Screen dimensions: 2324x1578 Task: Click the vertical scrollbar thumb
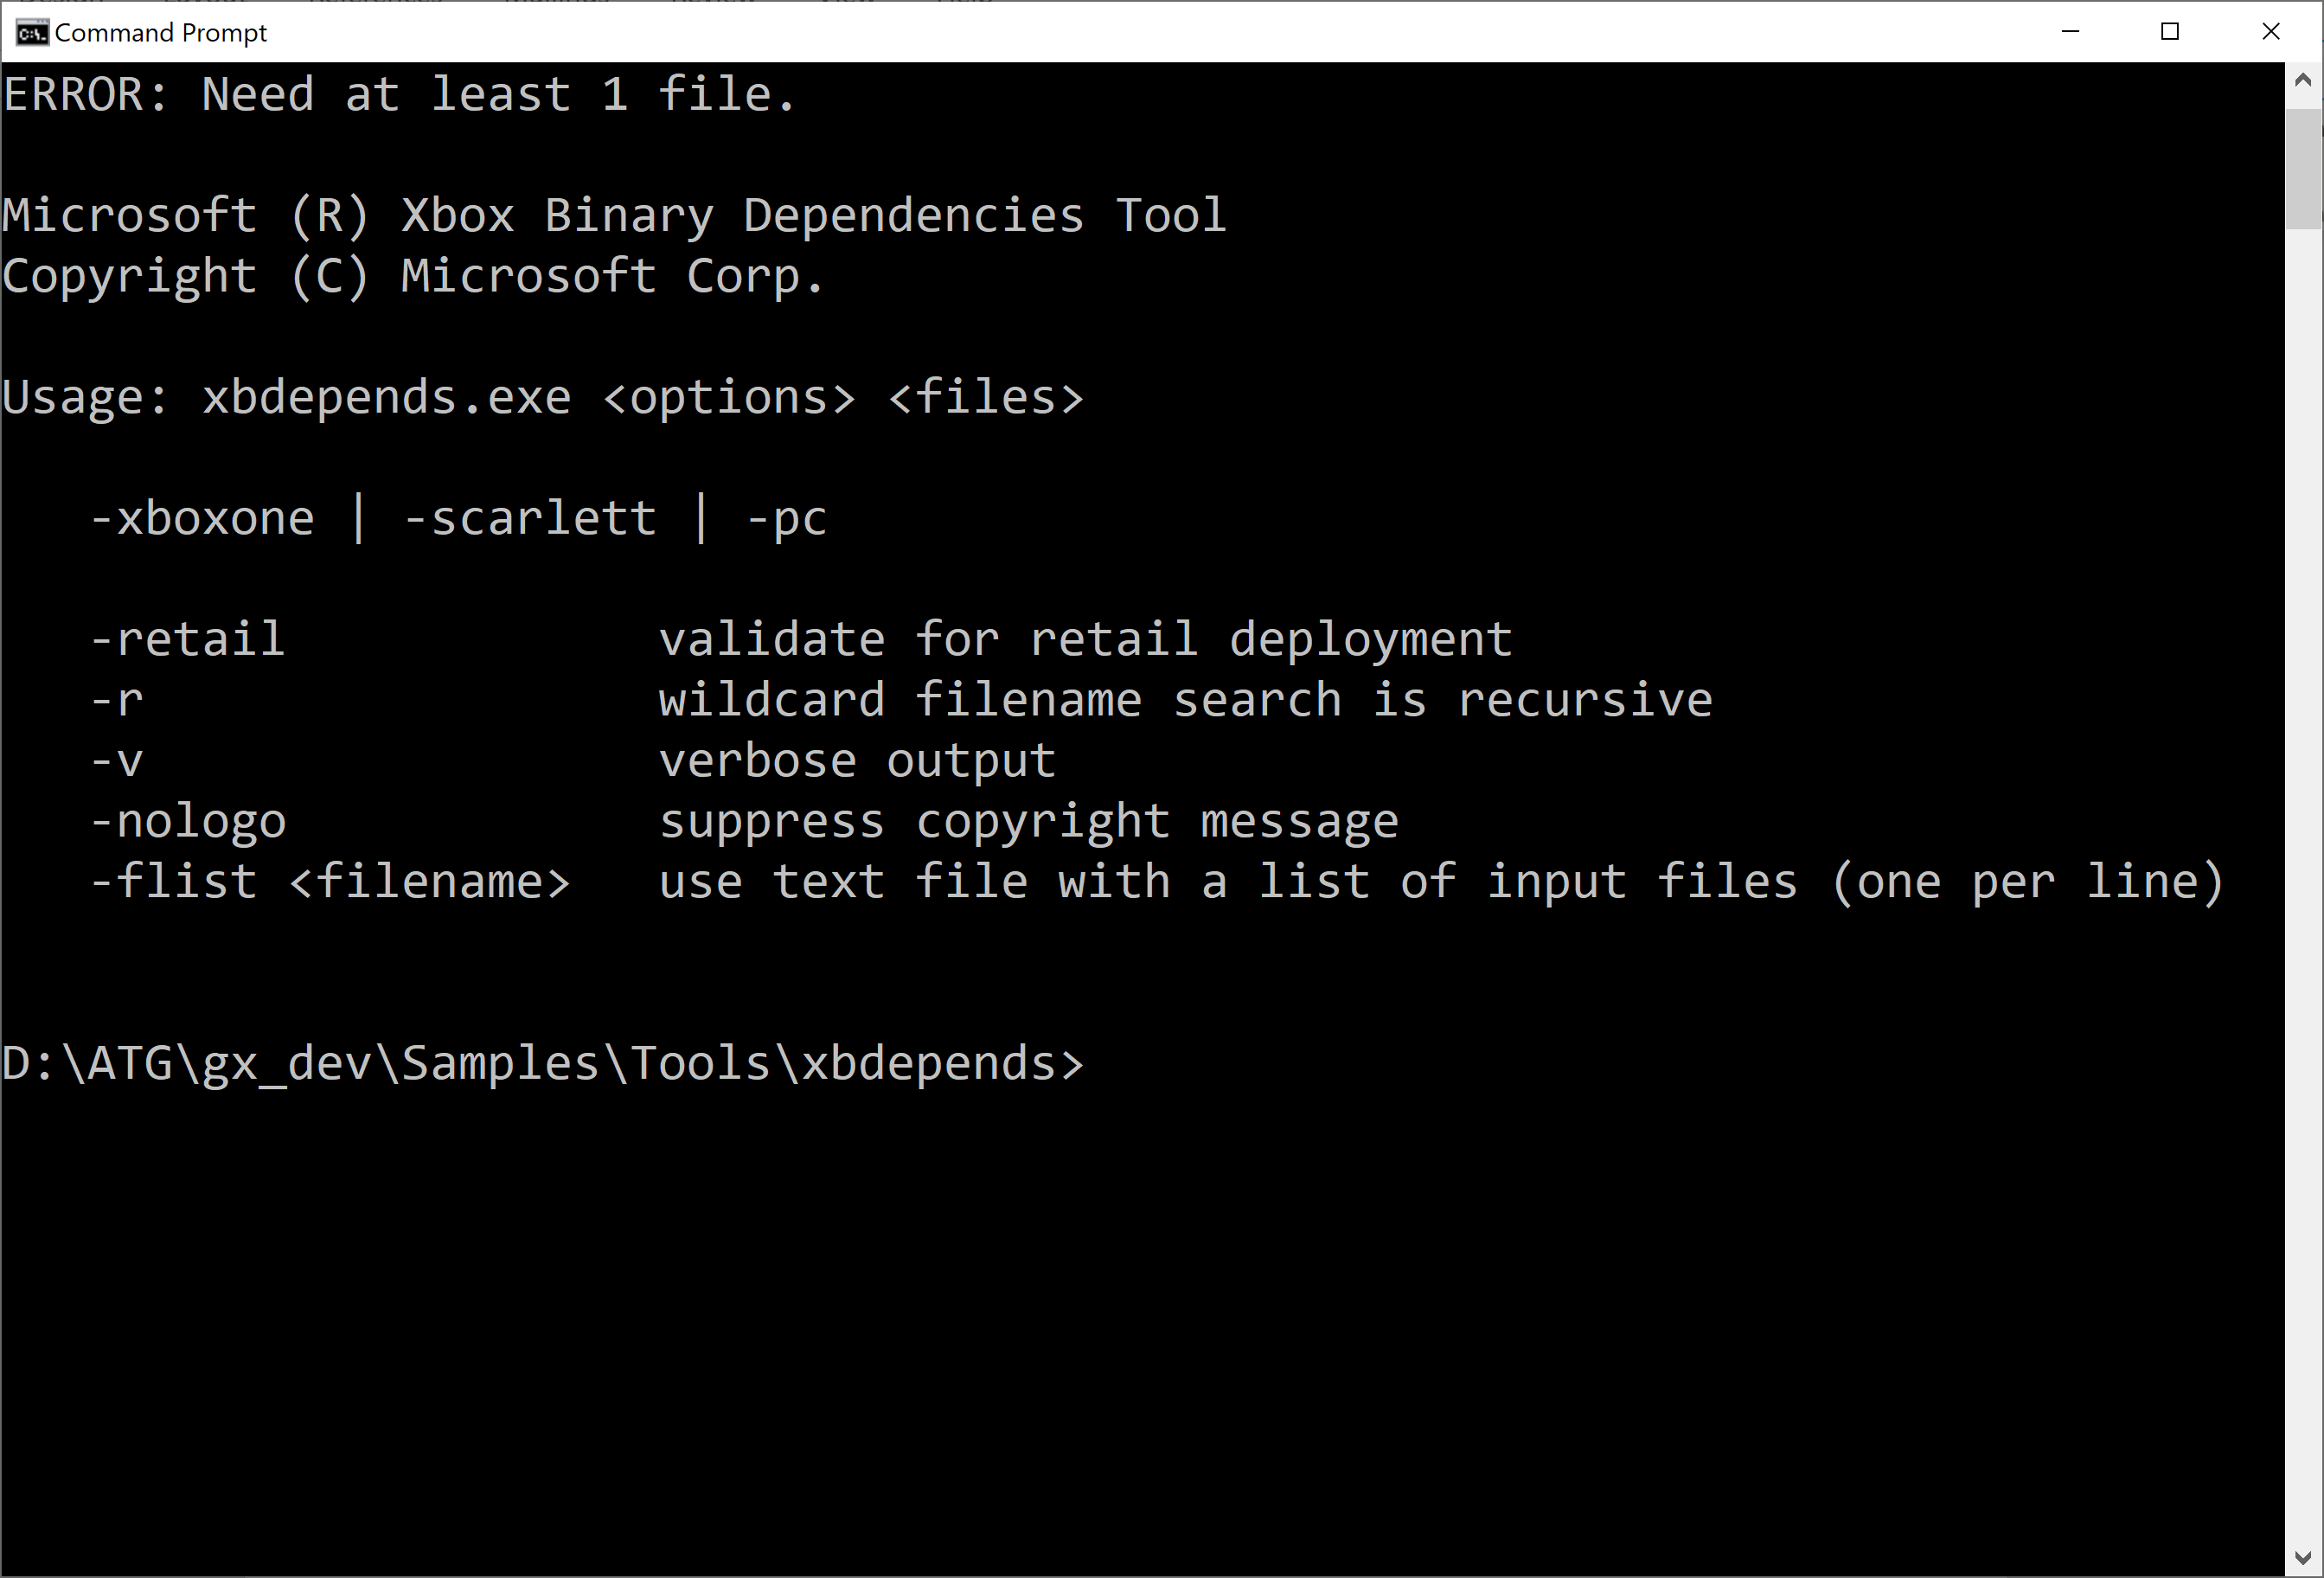point(2303,168)
